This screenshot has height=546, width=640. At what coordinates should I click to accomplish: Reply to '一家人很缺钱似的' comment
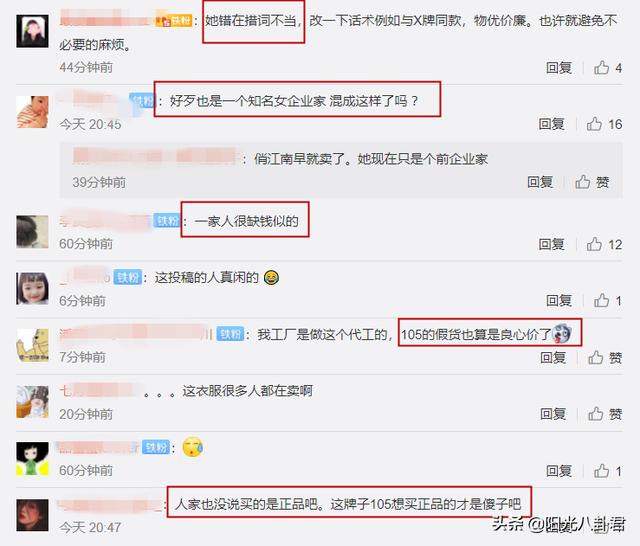point(551,244)
